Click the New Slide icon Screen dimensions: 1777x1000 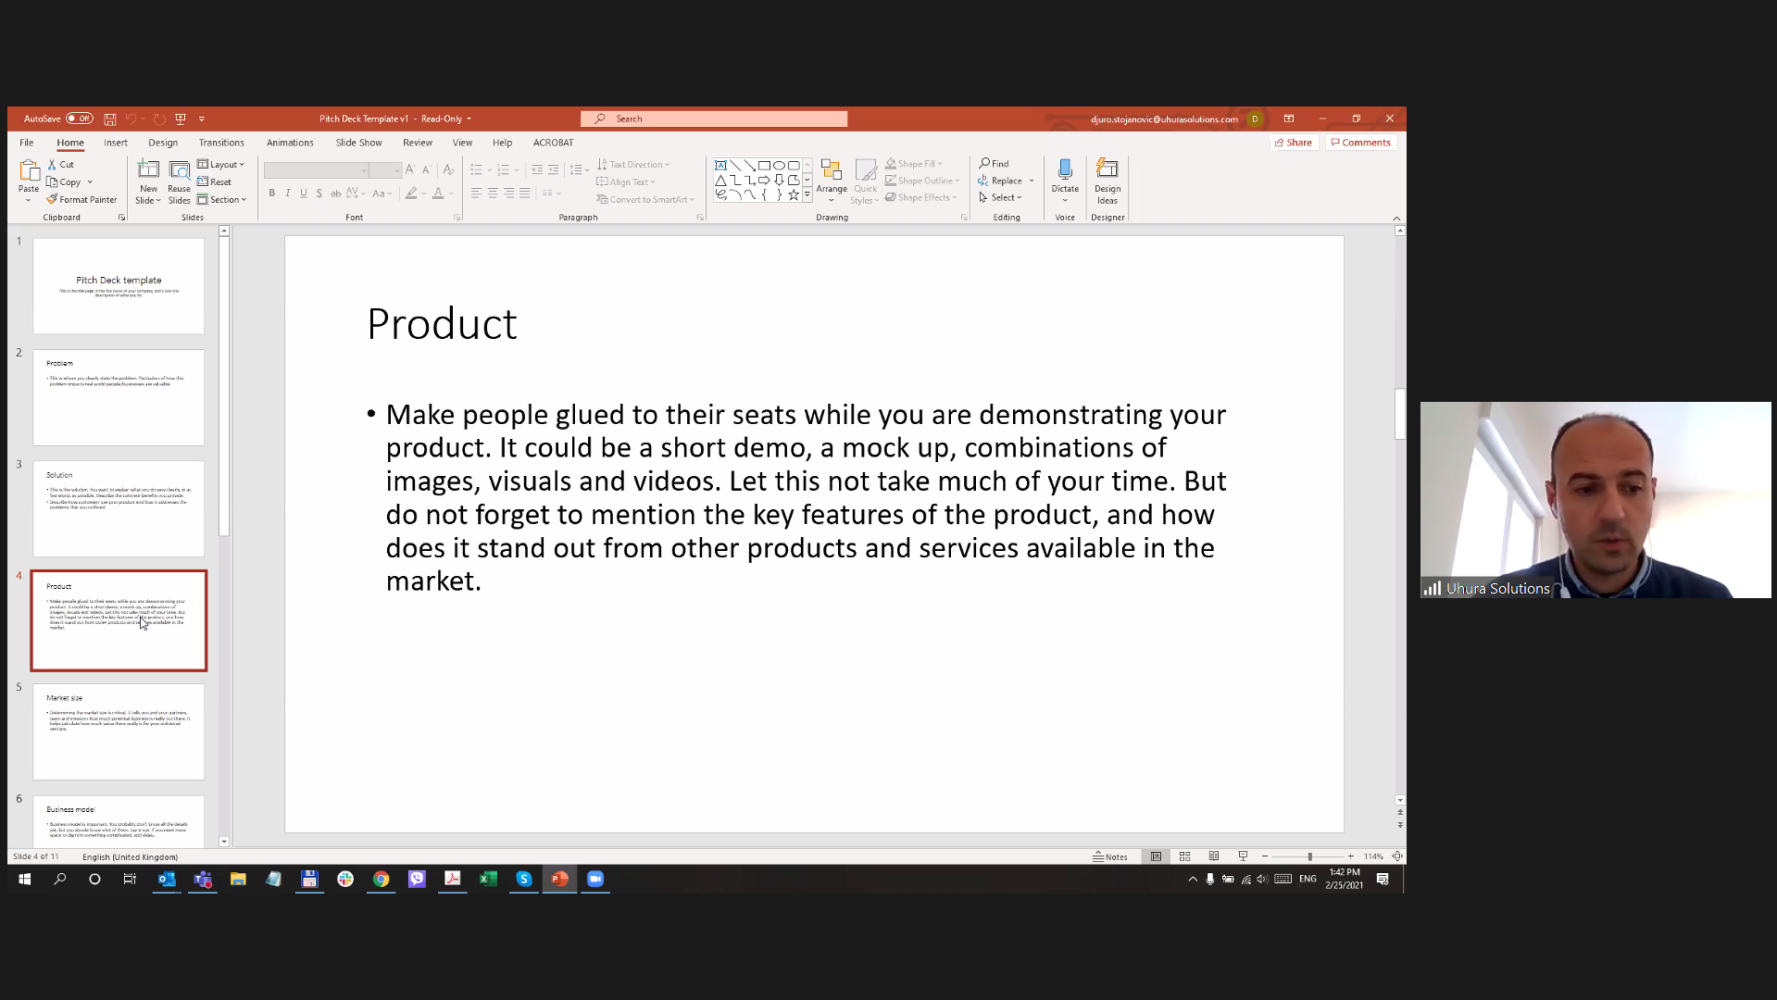coord(148,171)
